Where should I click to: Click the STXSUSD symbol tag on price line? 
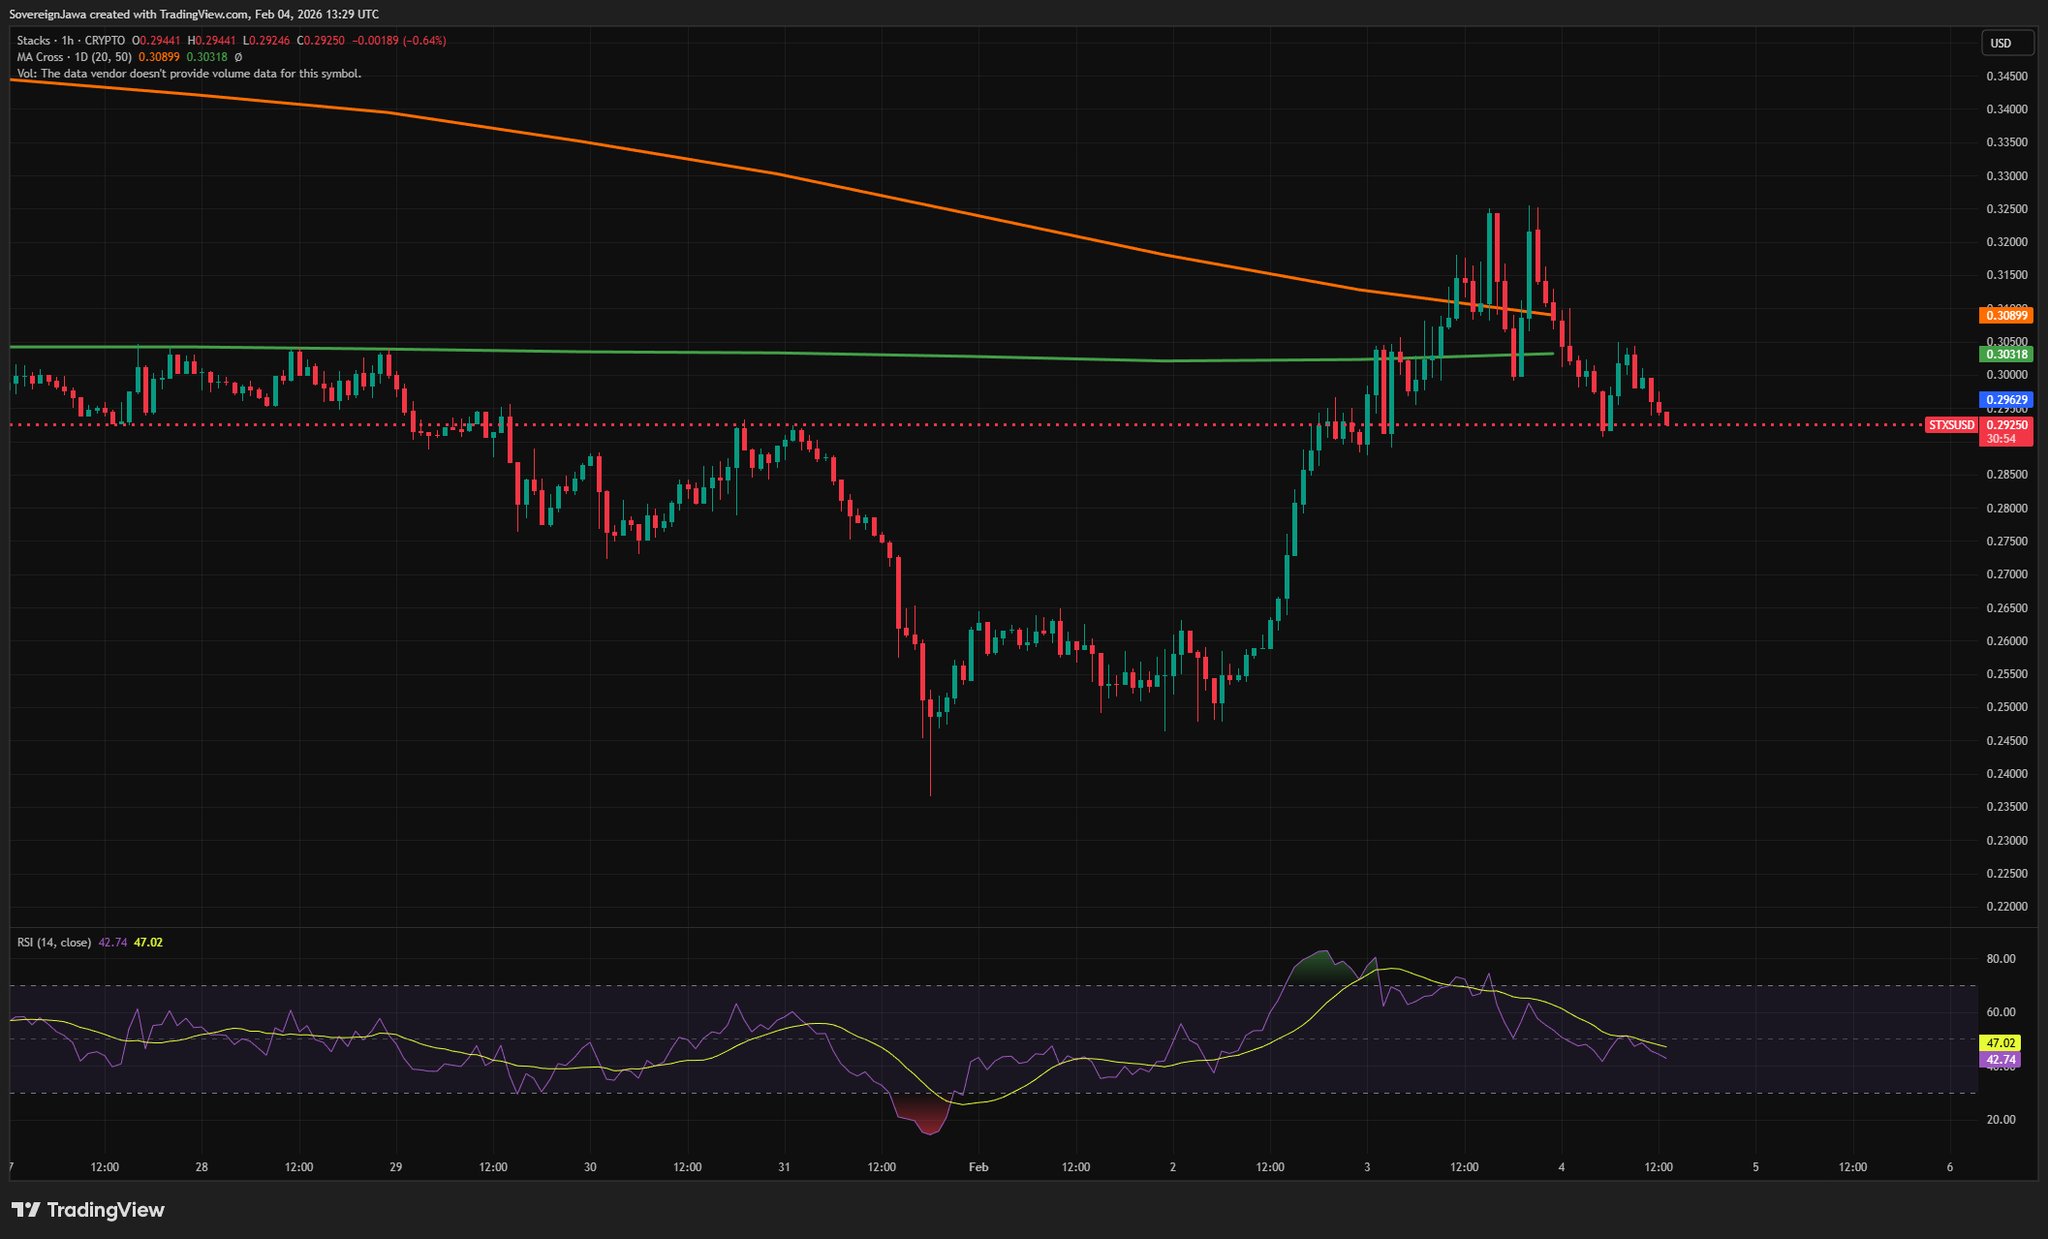(1951, 425)
